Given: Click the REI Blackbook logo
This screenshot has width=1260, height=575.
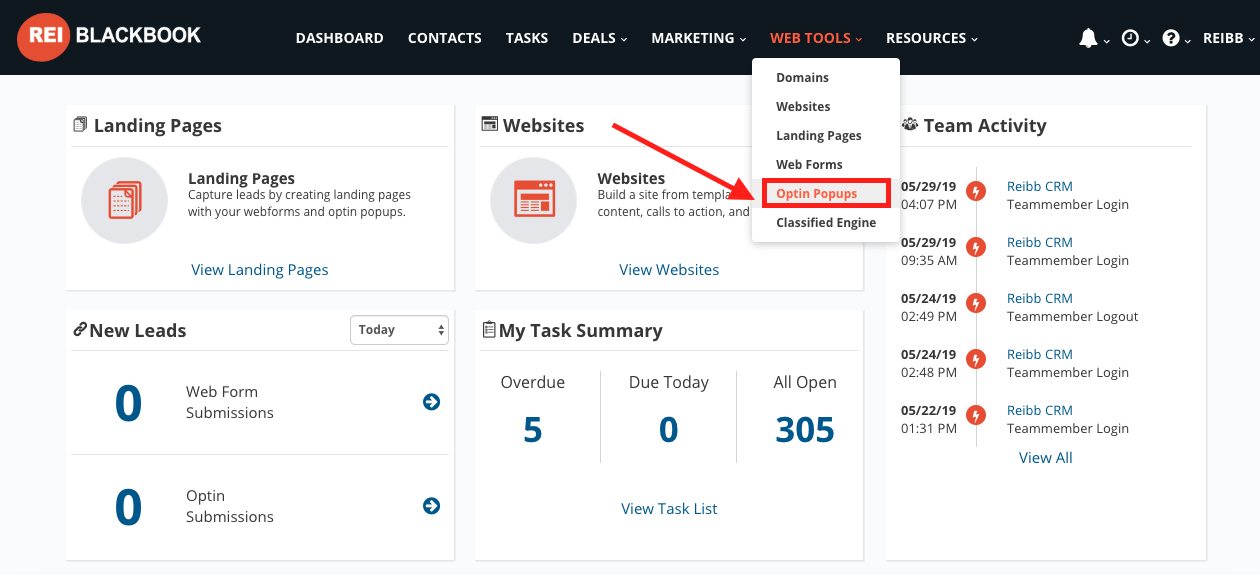Looking at the screenshot, I should 109,37.
